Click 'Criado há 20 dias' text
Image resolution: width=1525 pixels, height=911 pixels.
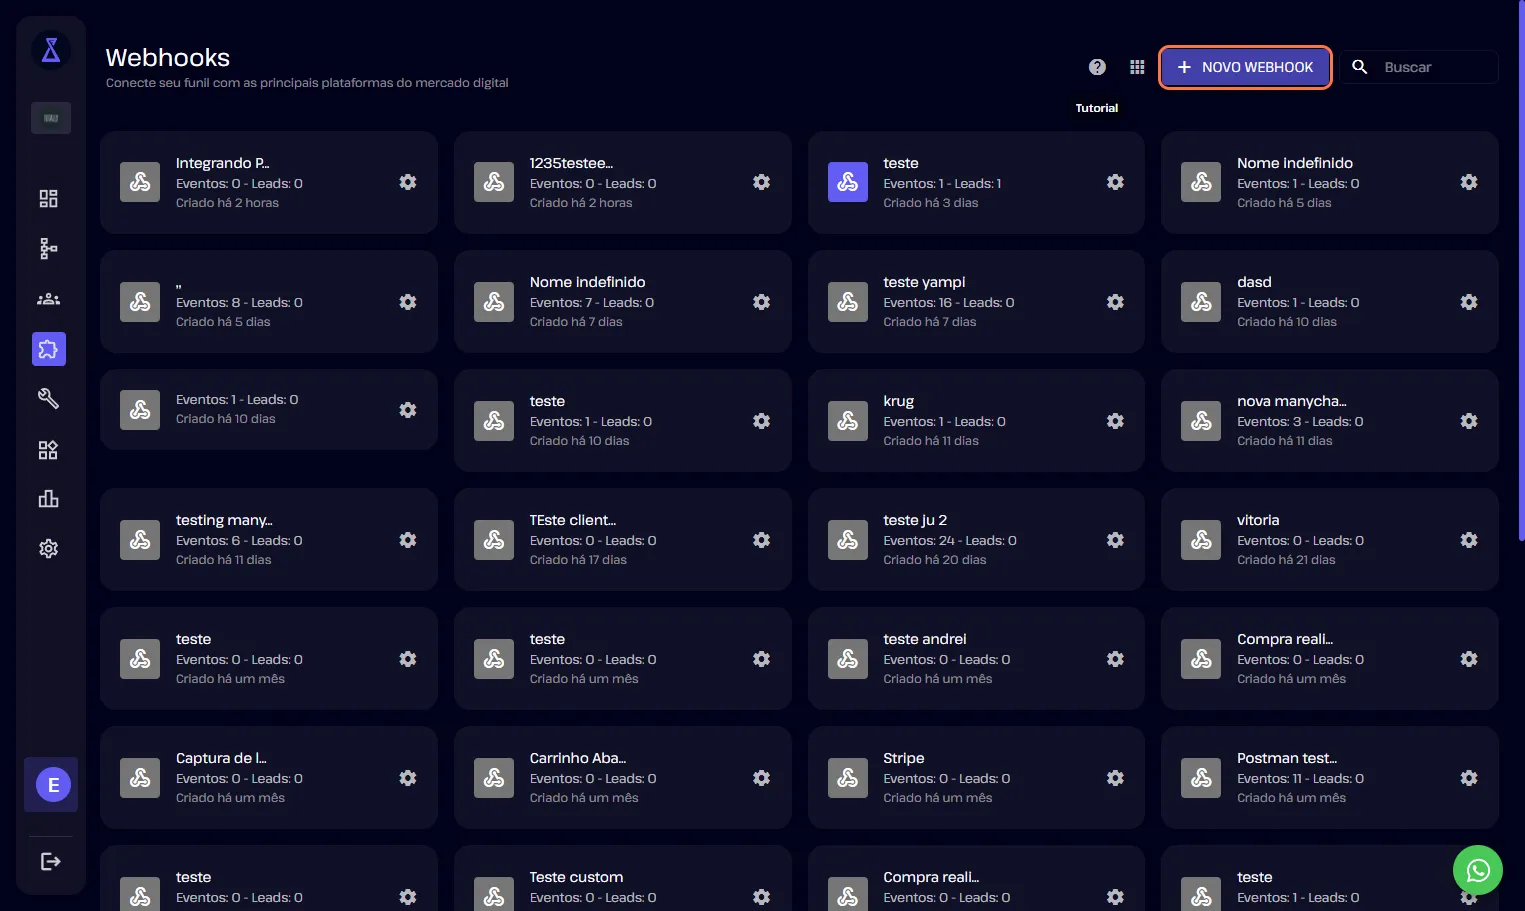(x=935, y=560)
